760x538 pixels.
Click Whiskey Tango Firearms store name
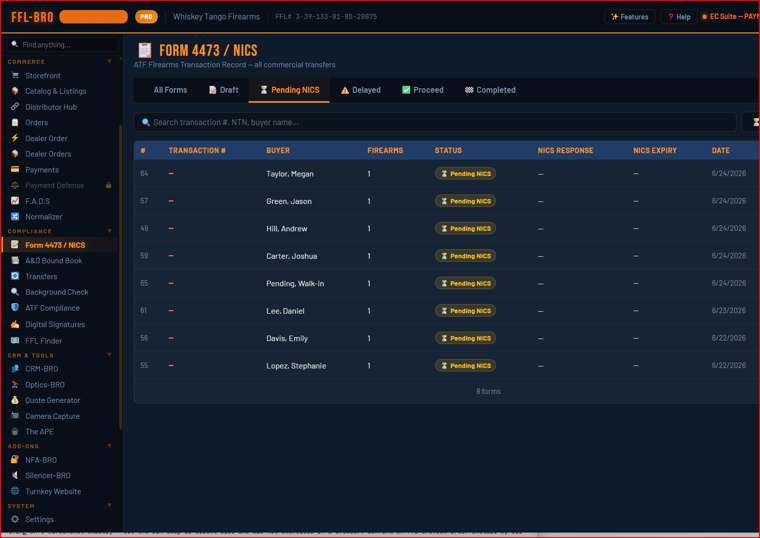click(216, 16)
